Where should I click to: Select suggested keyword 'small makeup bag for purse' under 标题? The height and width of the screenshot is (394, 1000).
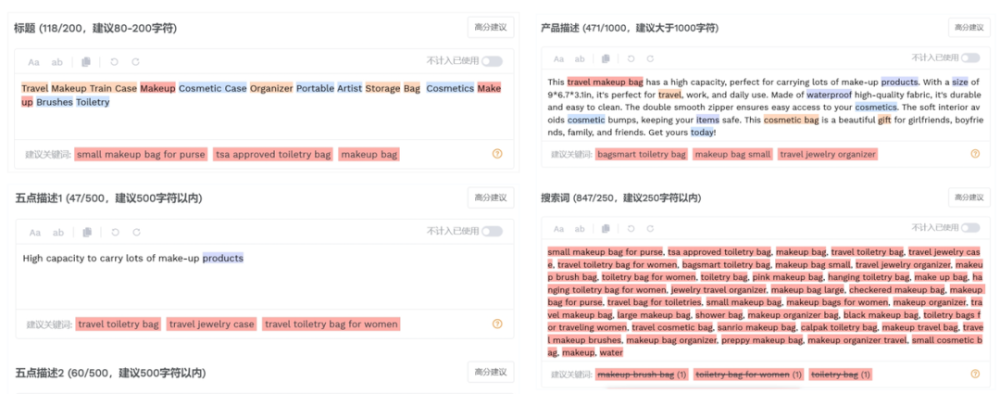141,154
